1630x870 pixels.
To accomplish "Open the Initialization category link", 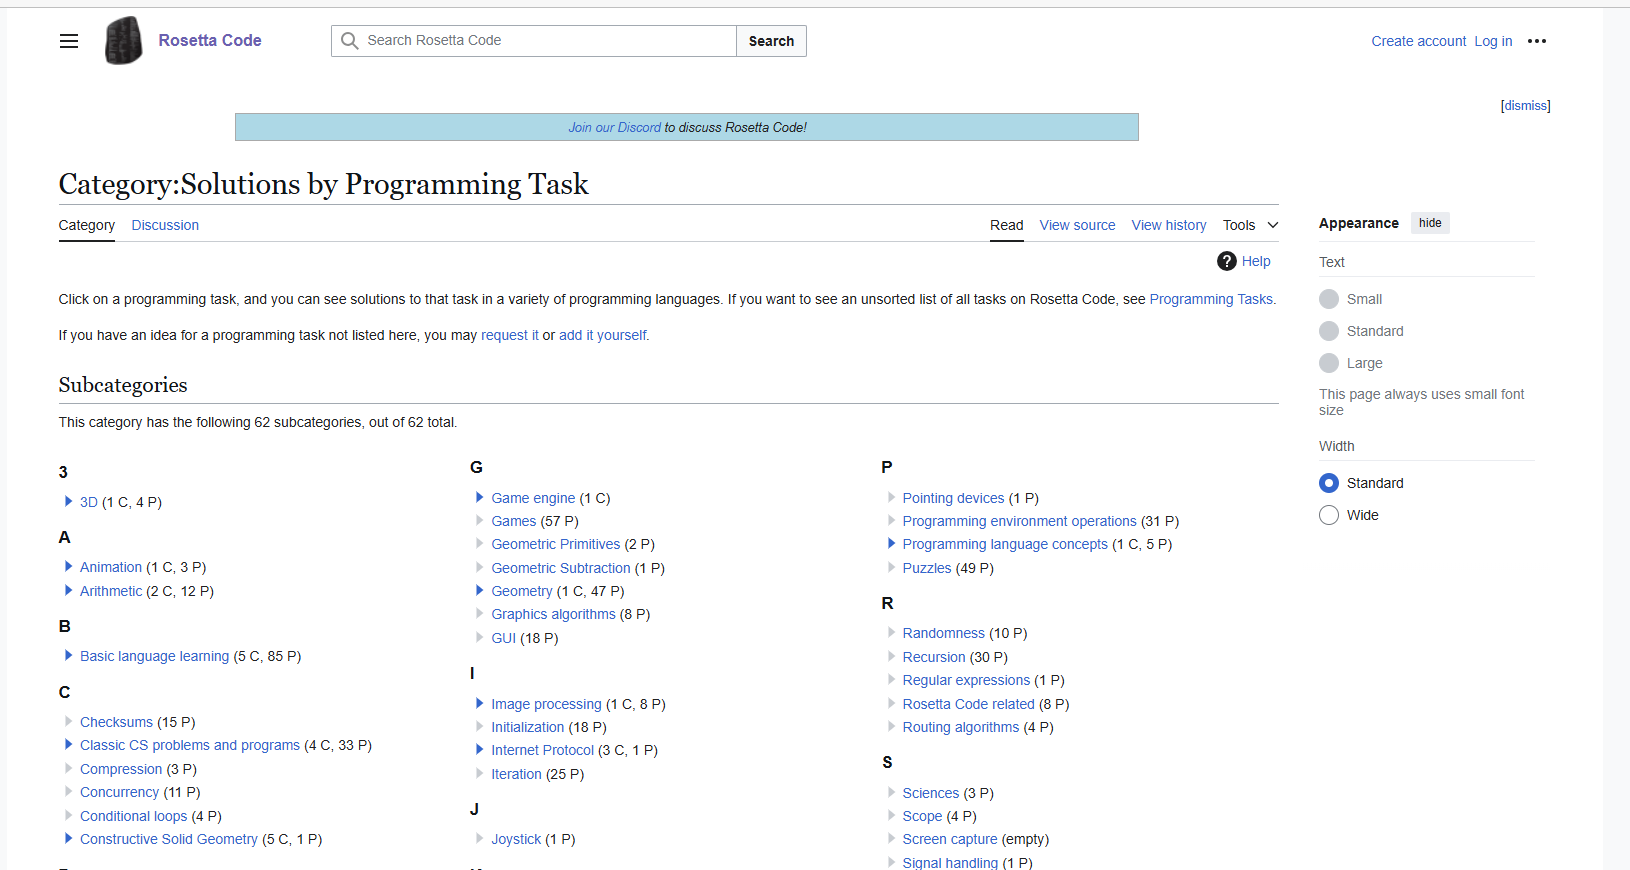I will click(x=528, y=727).
